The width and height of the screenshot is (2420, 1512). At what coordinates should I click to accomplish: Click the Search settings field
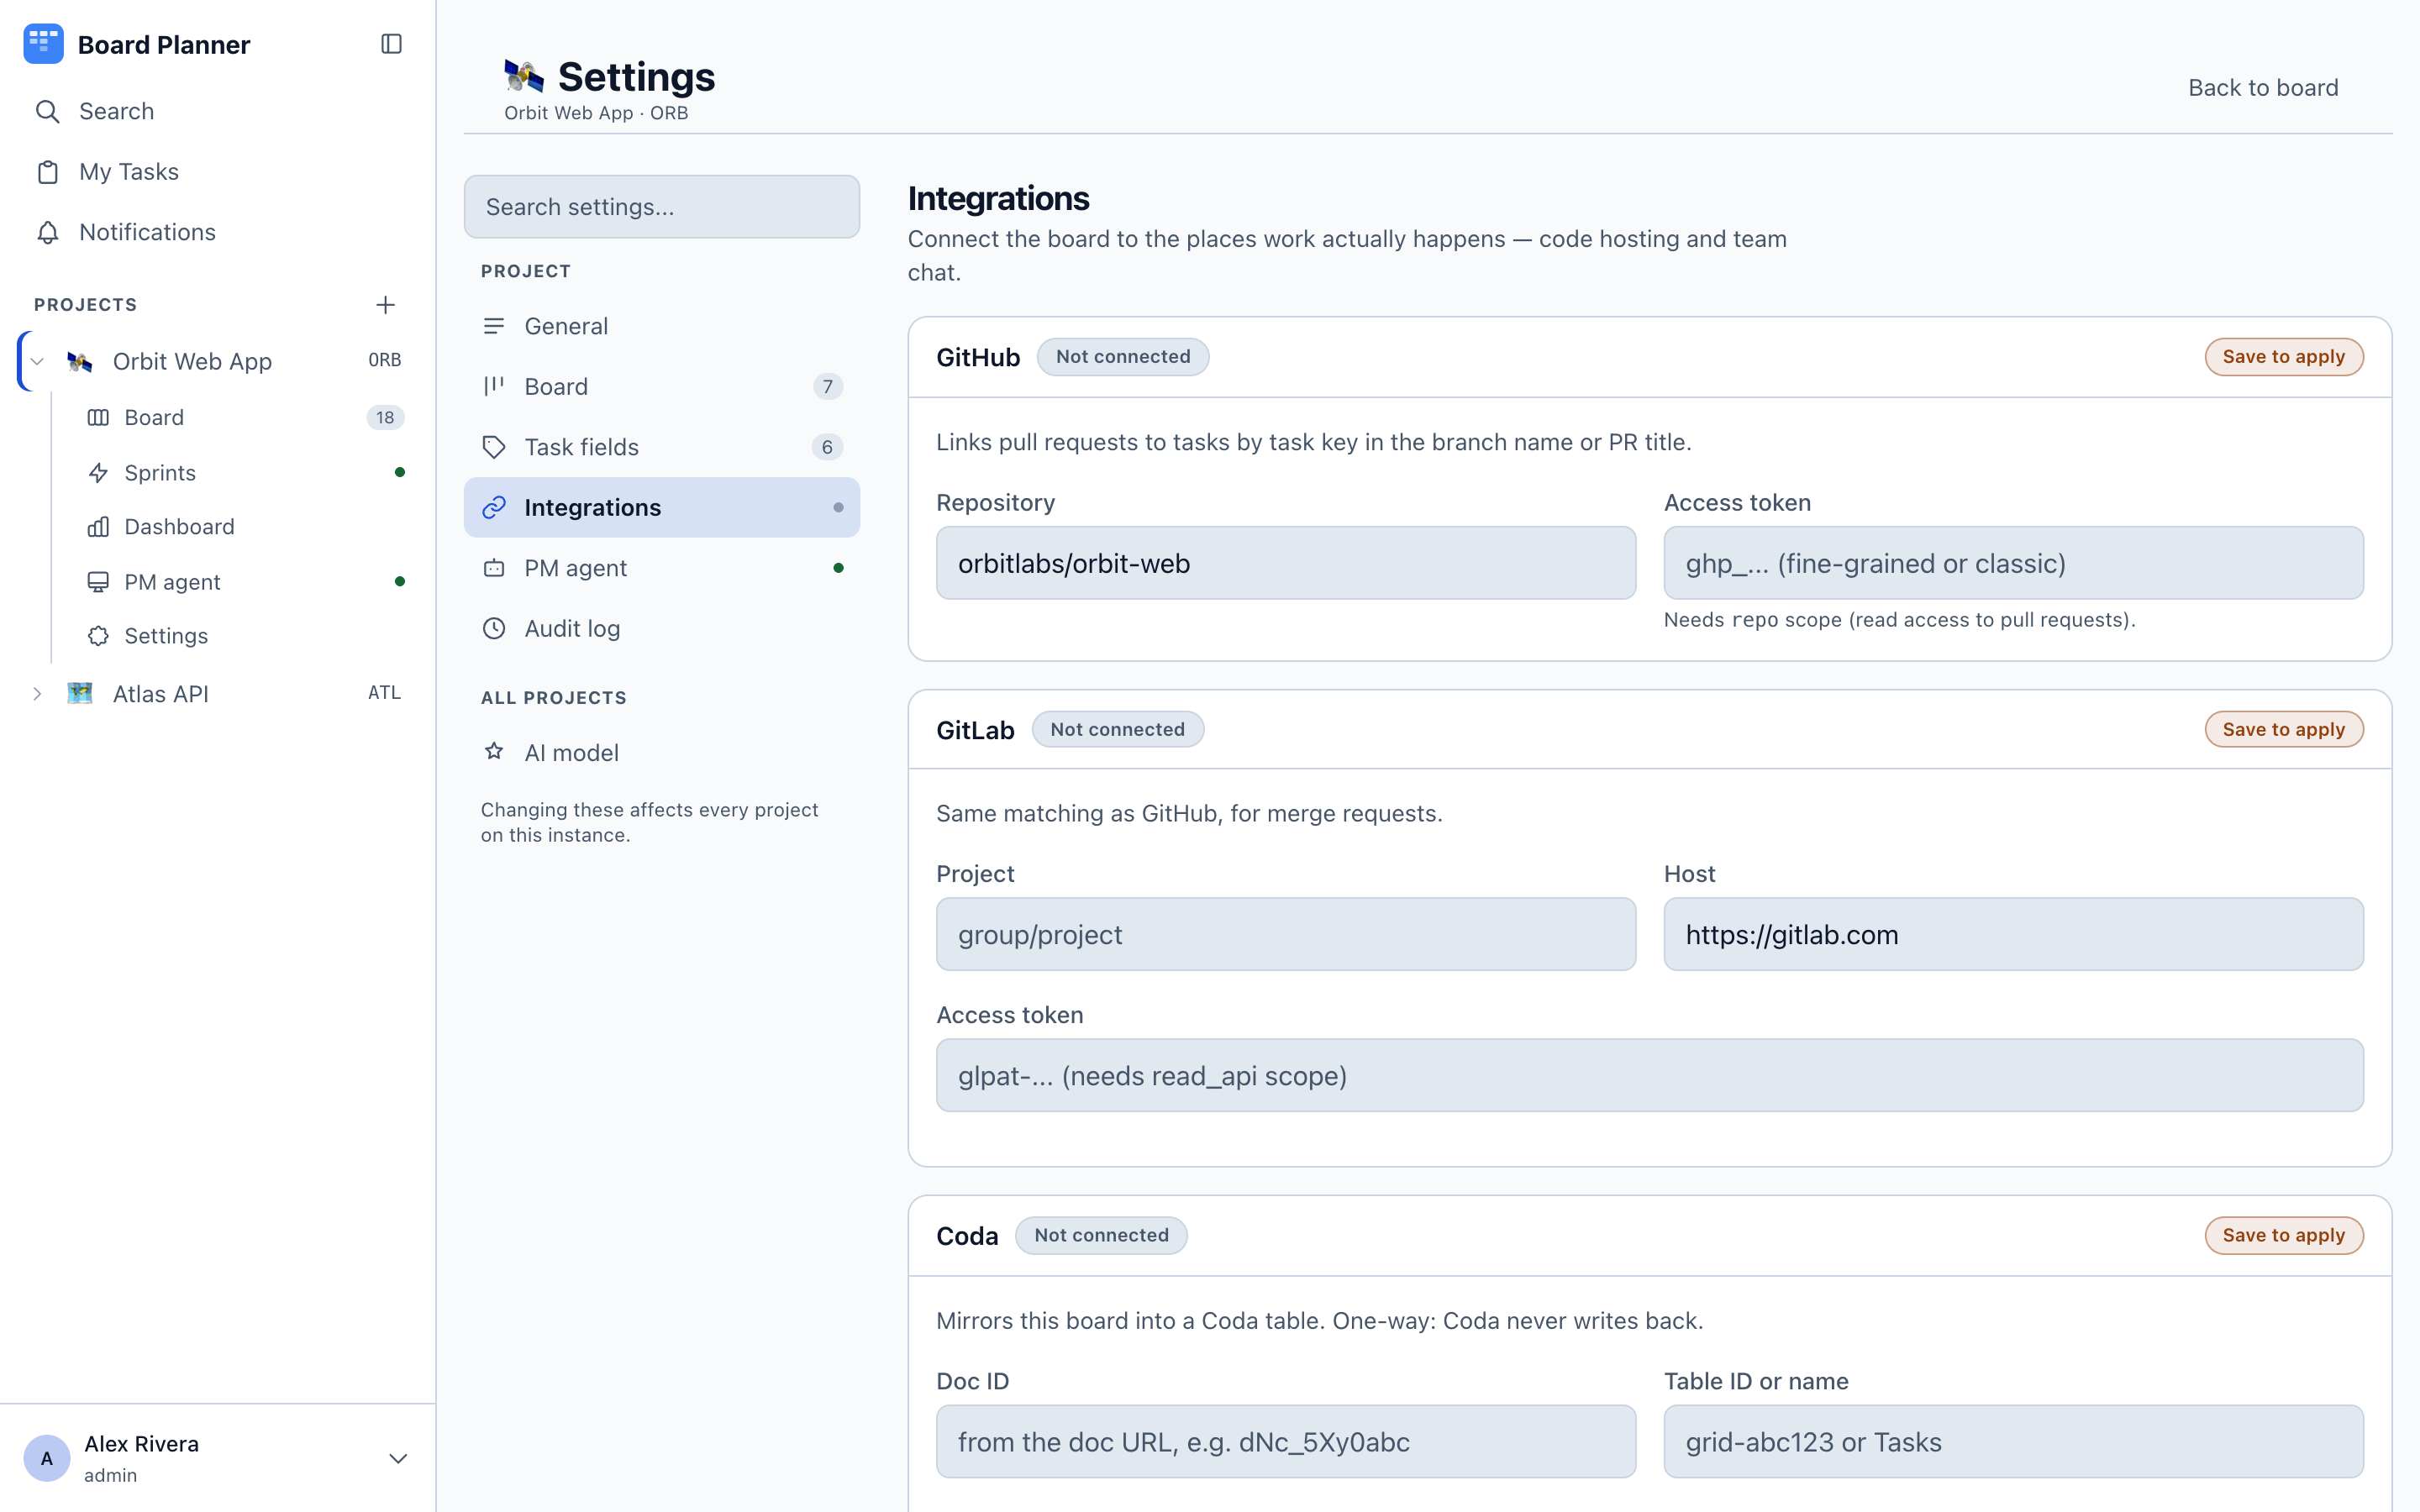tap(662, 207)
